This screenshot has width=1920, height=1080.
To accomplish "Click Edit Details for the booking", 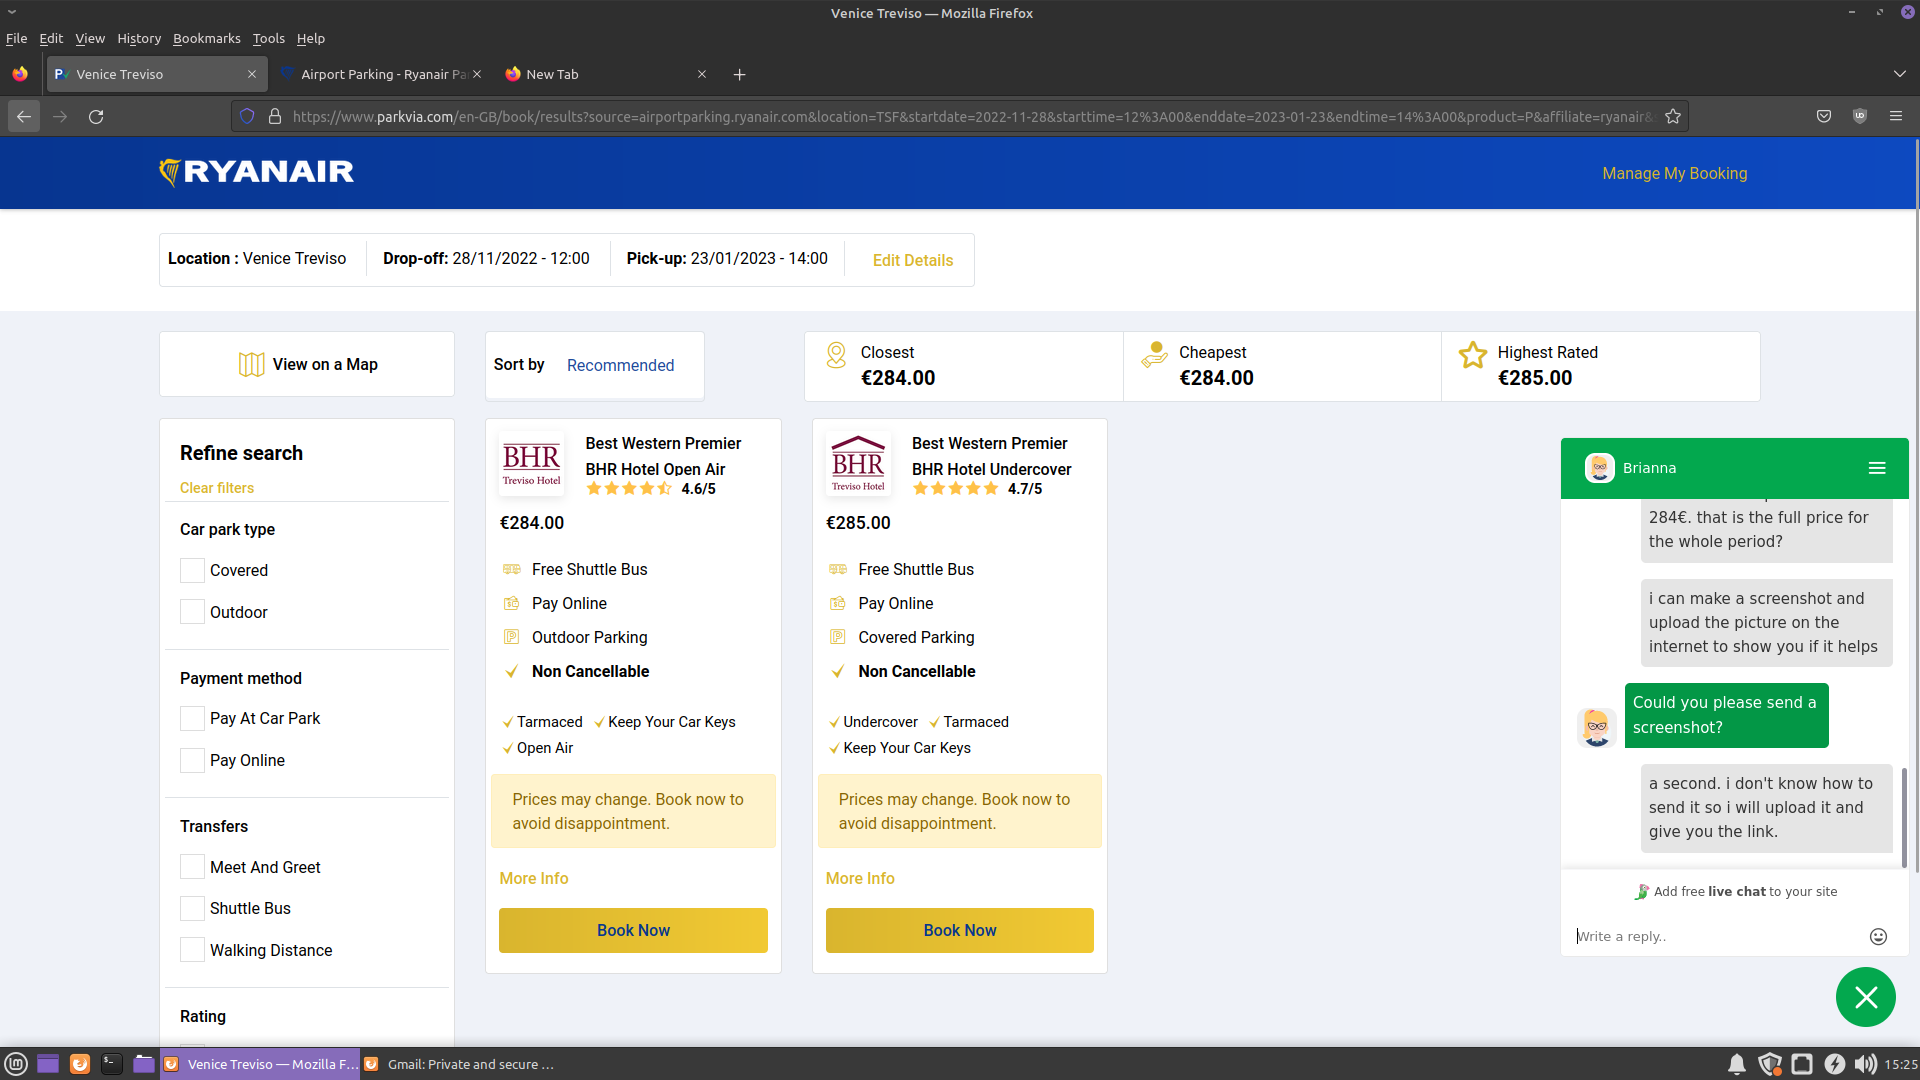I will tap(913, 261).
